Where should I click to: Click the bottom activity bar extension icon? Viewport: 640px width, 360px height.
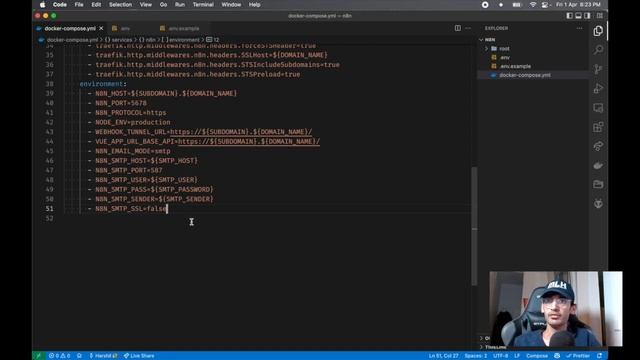(598, 203)
